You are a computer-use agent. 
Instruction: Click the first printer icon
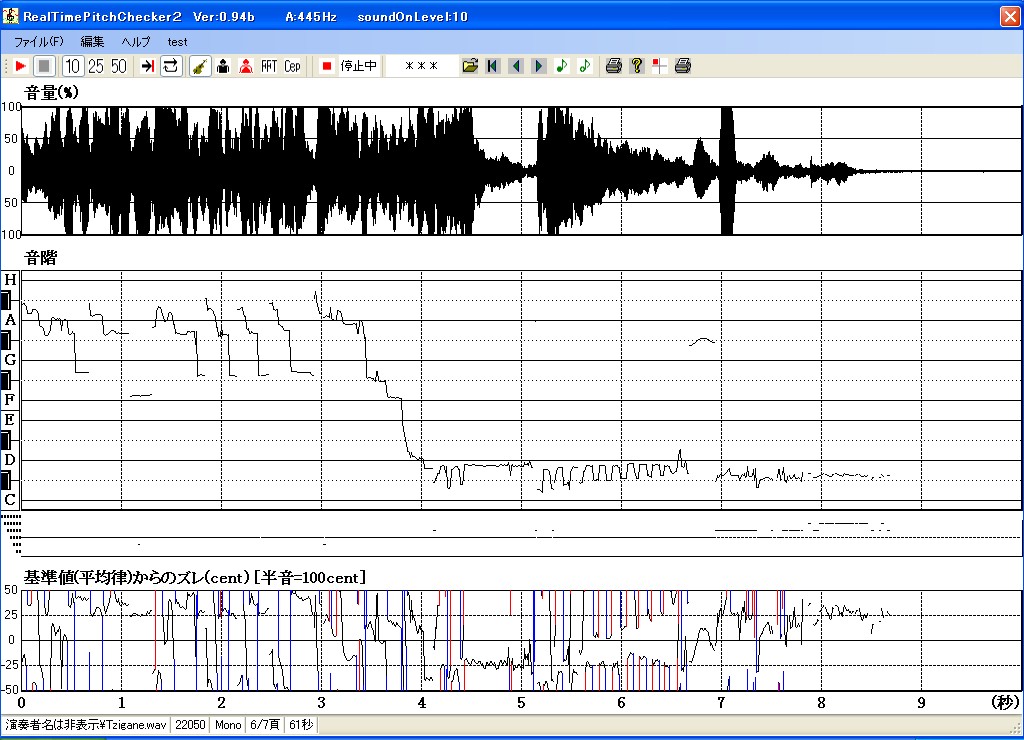pyautogui.click(x=613, y=66)
